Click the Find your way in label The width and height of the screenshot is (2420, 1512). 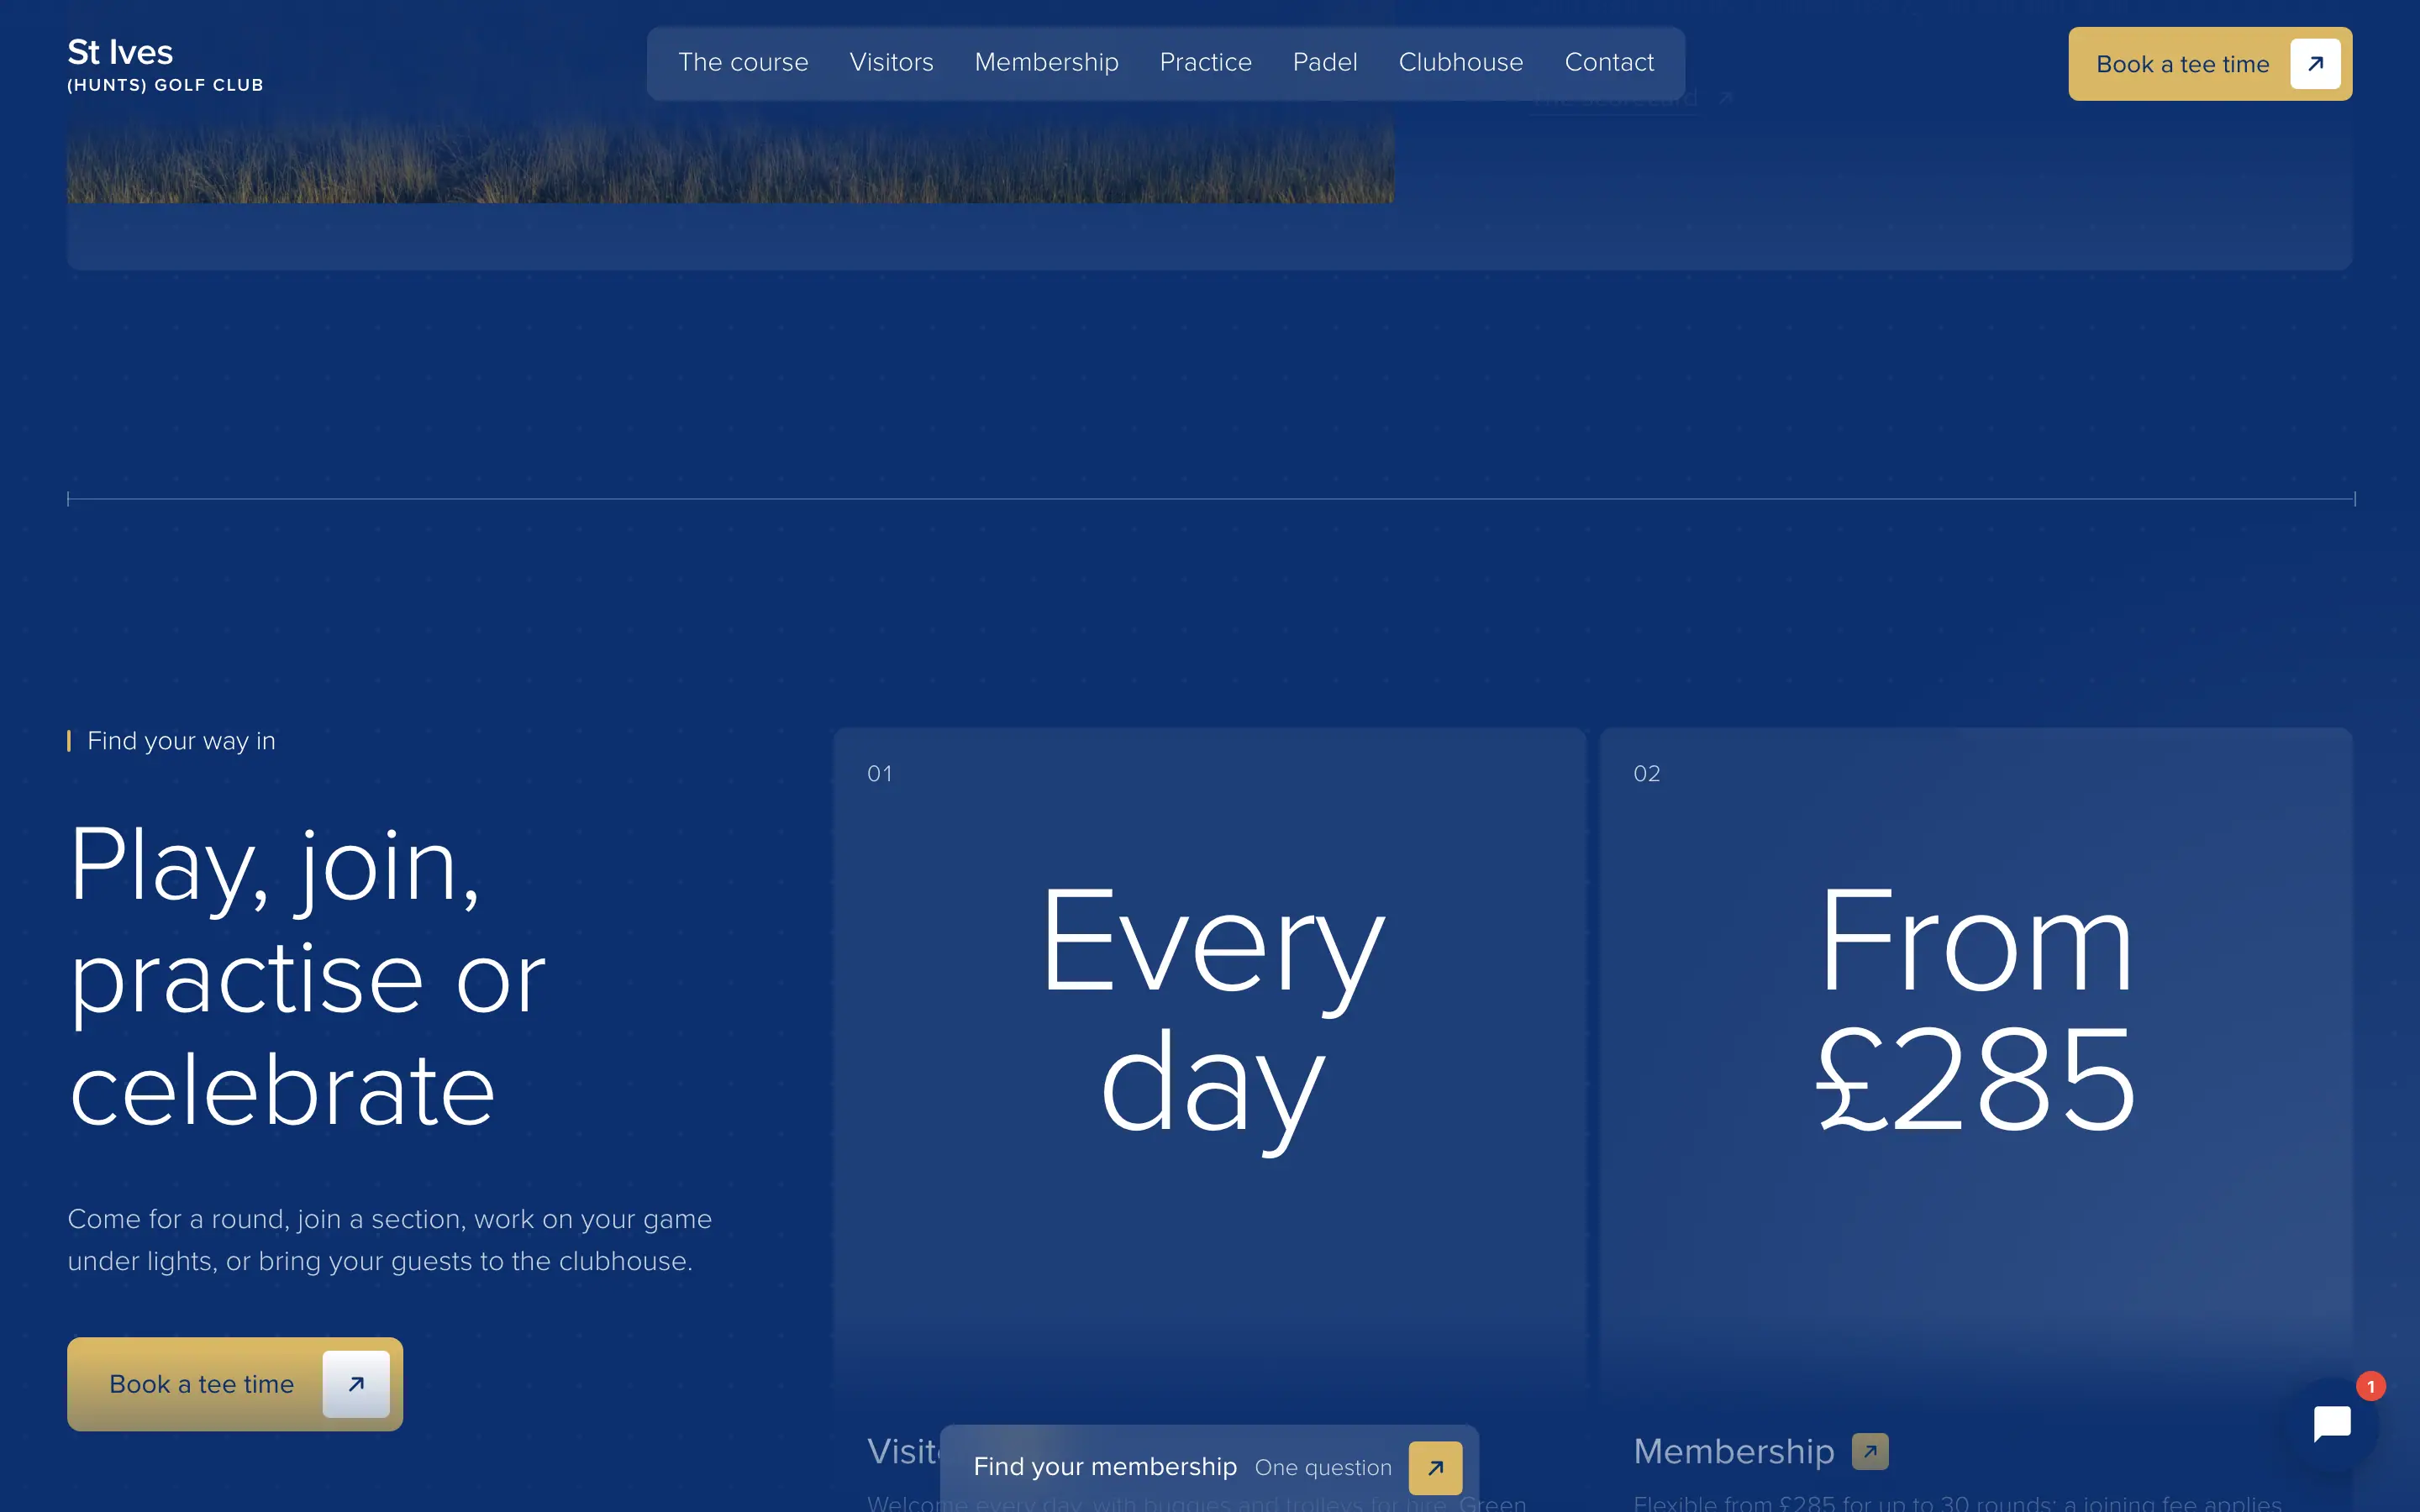[181, 741]
